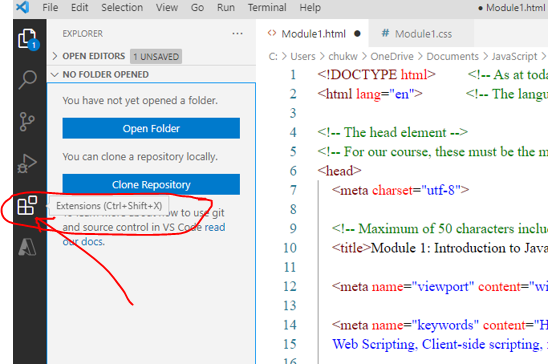The image size is (548, 364).
Task: Click the EXPLORER panel title
Action: pos(83,34)
